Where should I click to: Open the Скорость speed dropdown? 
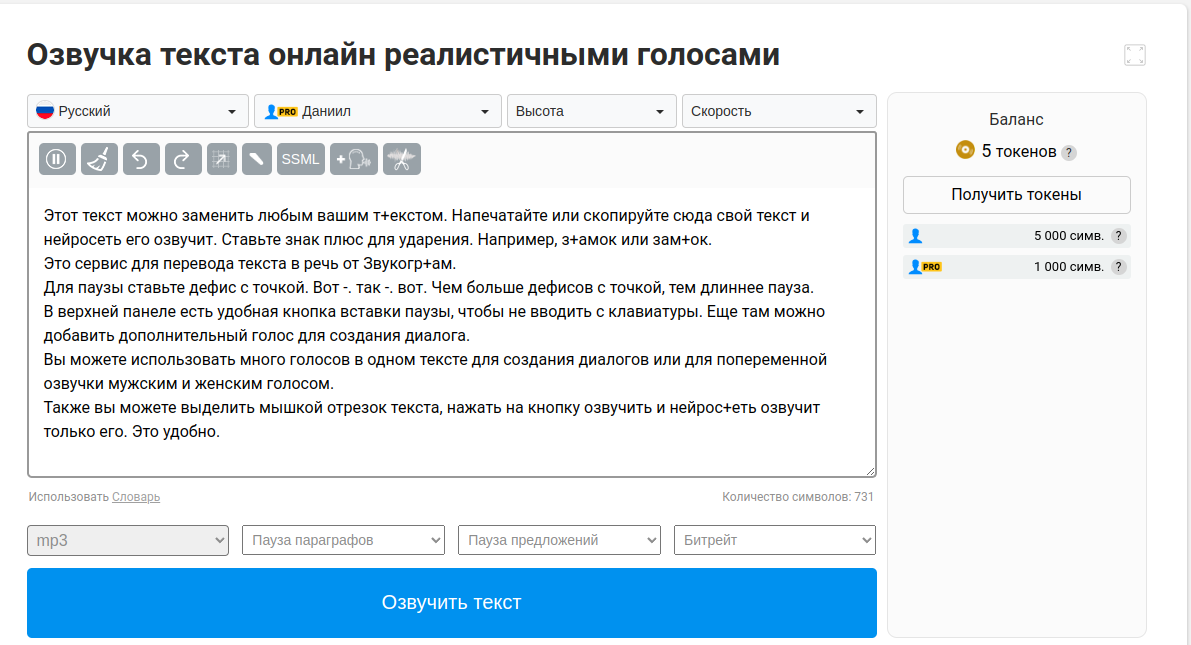pyautogui.click(x=779, y=111)
